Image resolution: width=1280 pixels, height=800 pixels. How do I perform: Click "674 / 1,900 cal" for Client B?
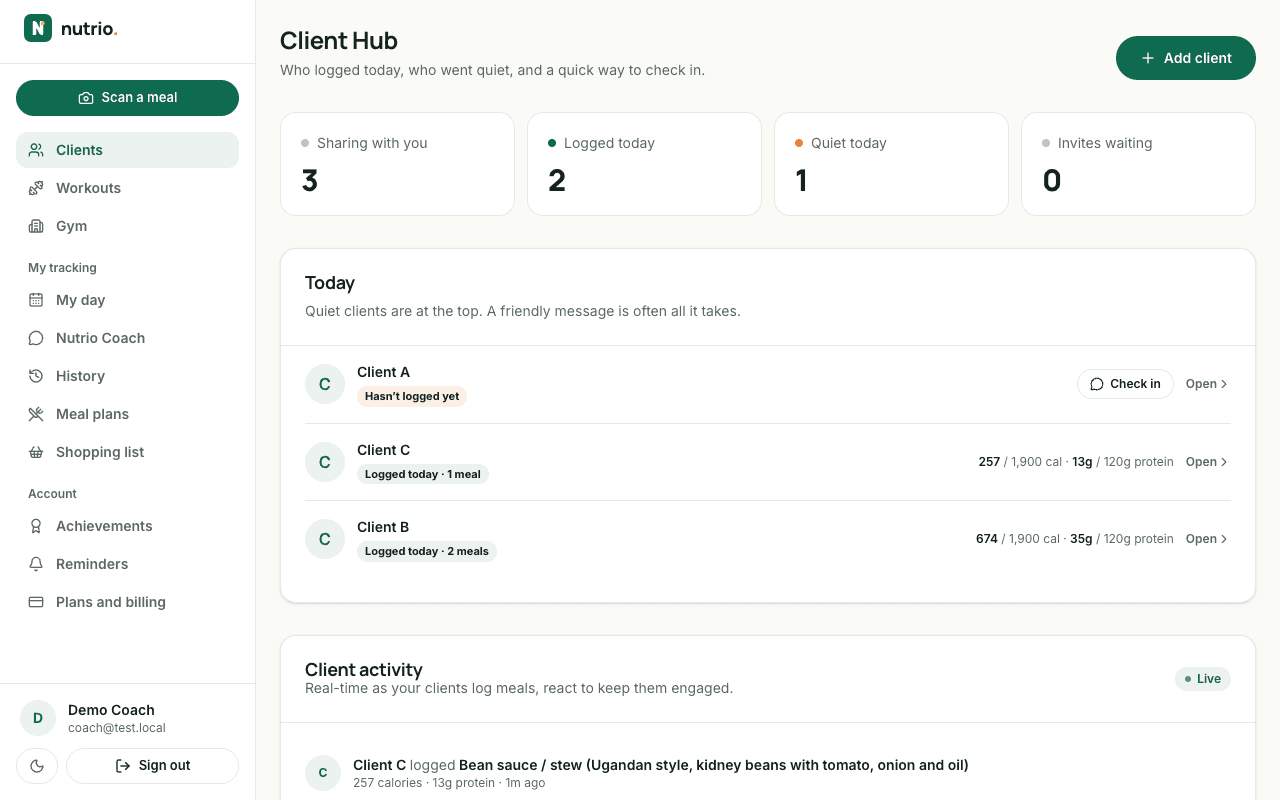point(1017,539)
